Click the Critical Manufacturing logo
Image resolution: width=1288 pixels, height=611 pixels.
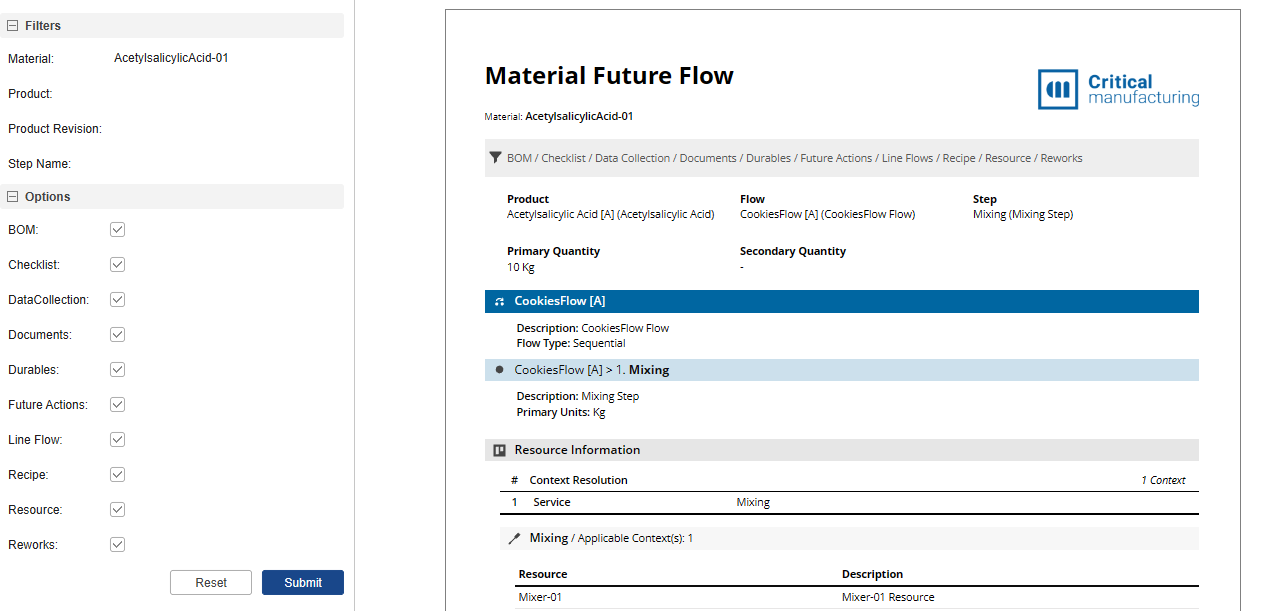pyautogui.click(x=1117, y=88)
